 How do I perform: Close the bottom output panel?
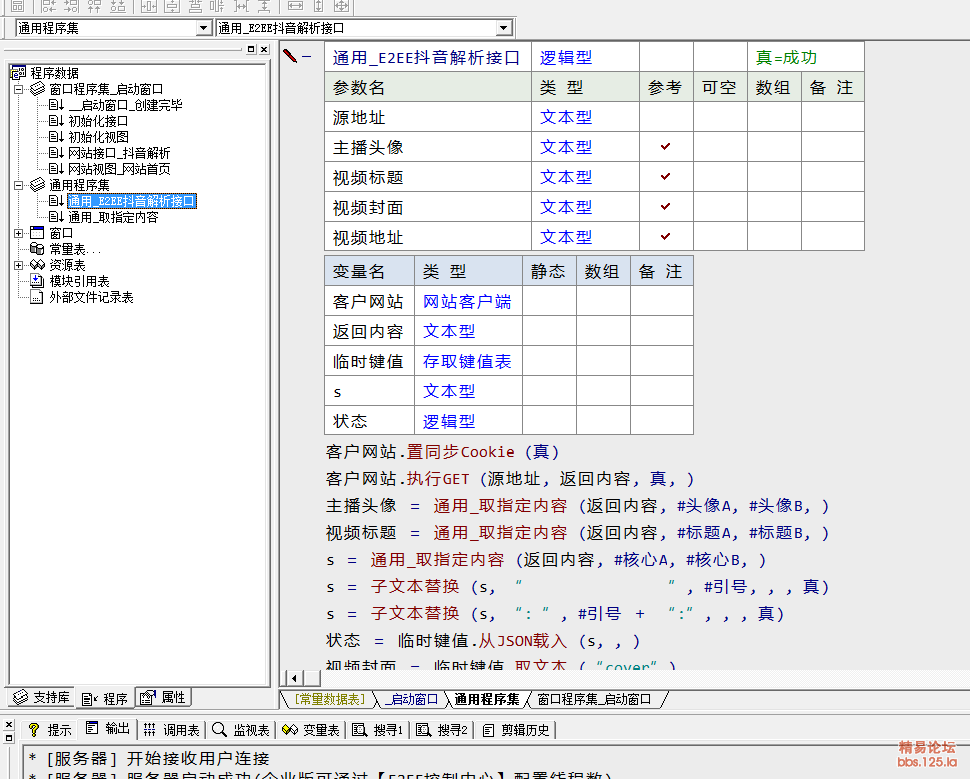coord(9,725)
